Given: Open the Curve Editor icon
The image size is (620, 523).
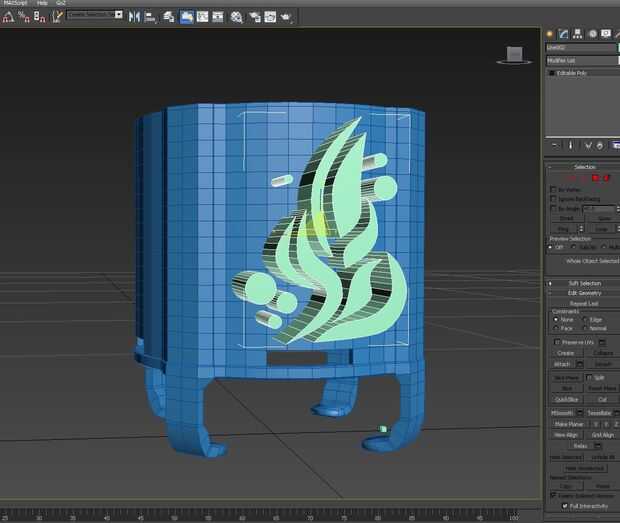Looking at the screenshot, I should [x=202, y=17].
